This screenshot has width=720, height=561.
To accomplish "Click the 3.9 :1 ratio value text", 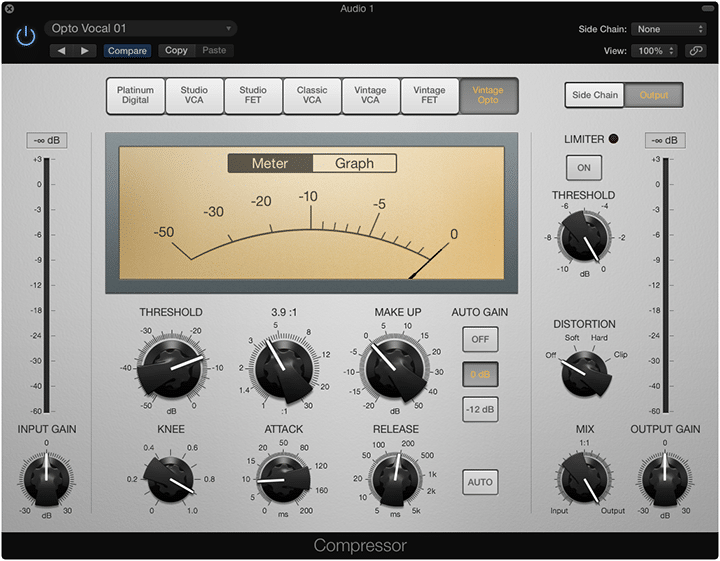I will (284, 312).
